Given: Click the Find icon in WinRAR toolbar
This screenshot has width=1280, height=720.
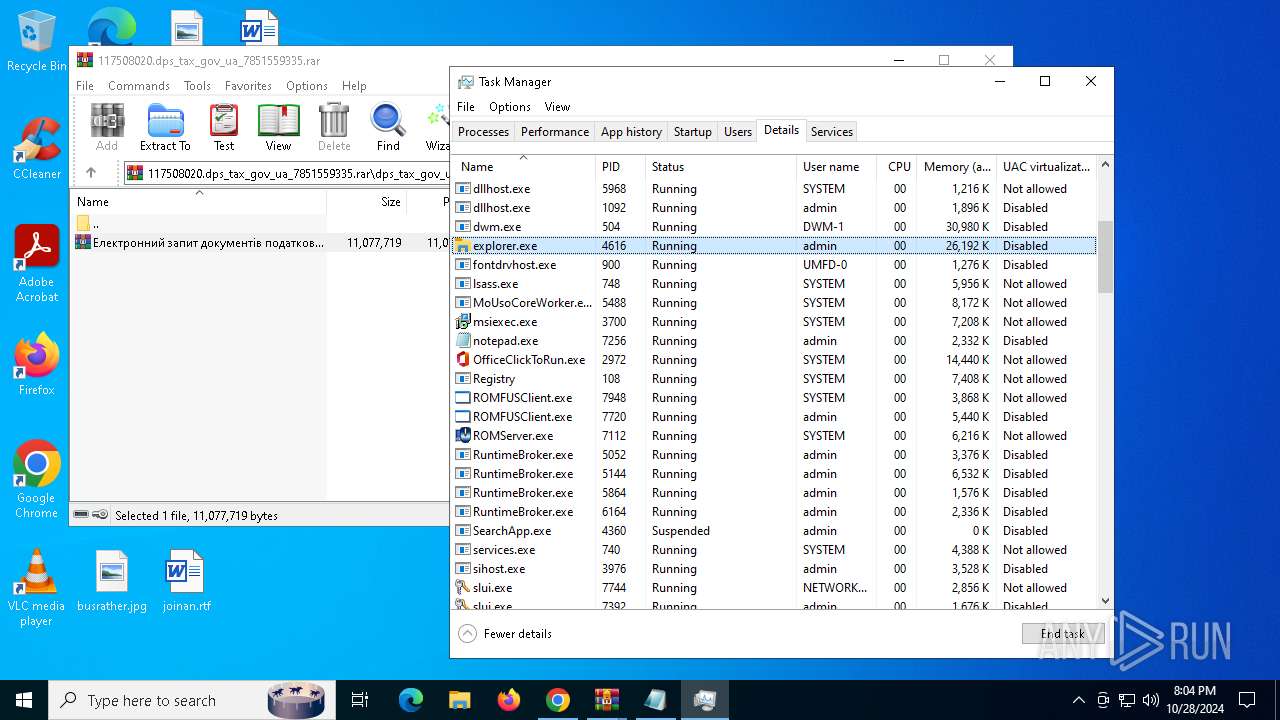Looking at the screenshot, I should tap(388, 127).
